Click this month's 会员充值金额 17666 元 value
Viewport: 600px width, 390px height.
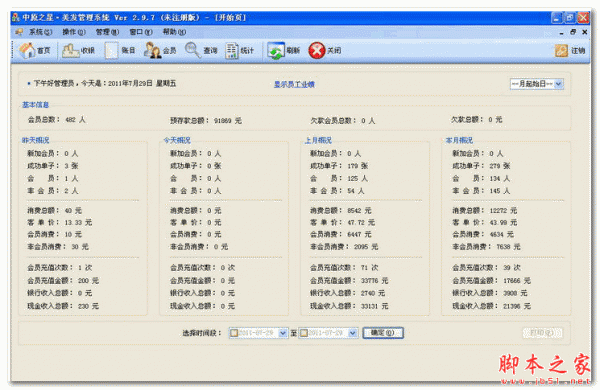coord(491,281)
